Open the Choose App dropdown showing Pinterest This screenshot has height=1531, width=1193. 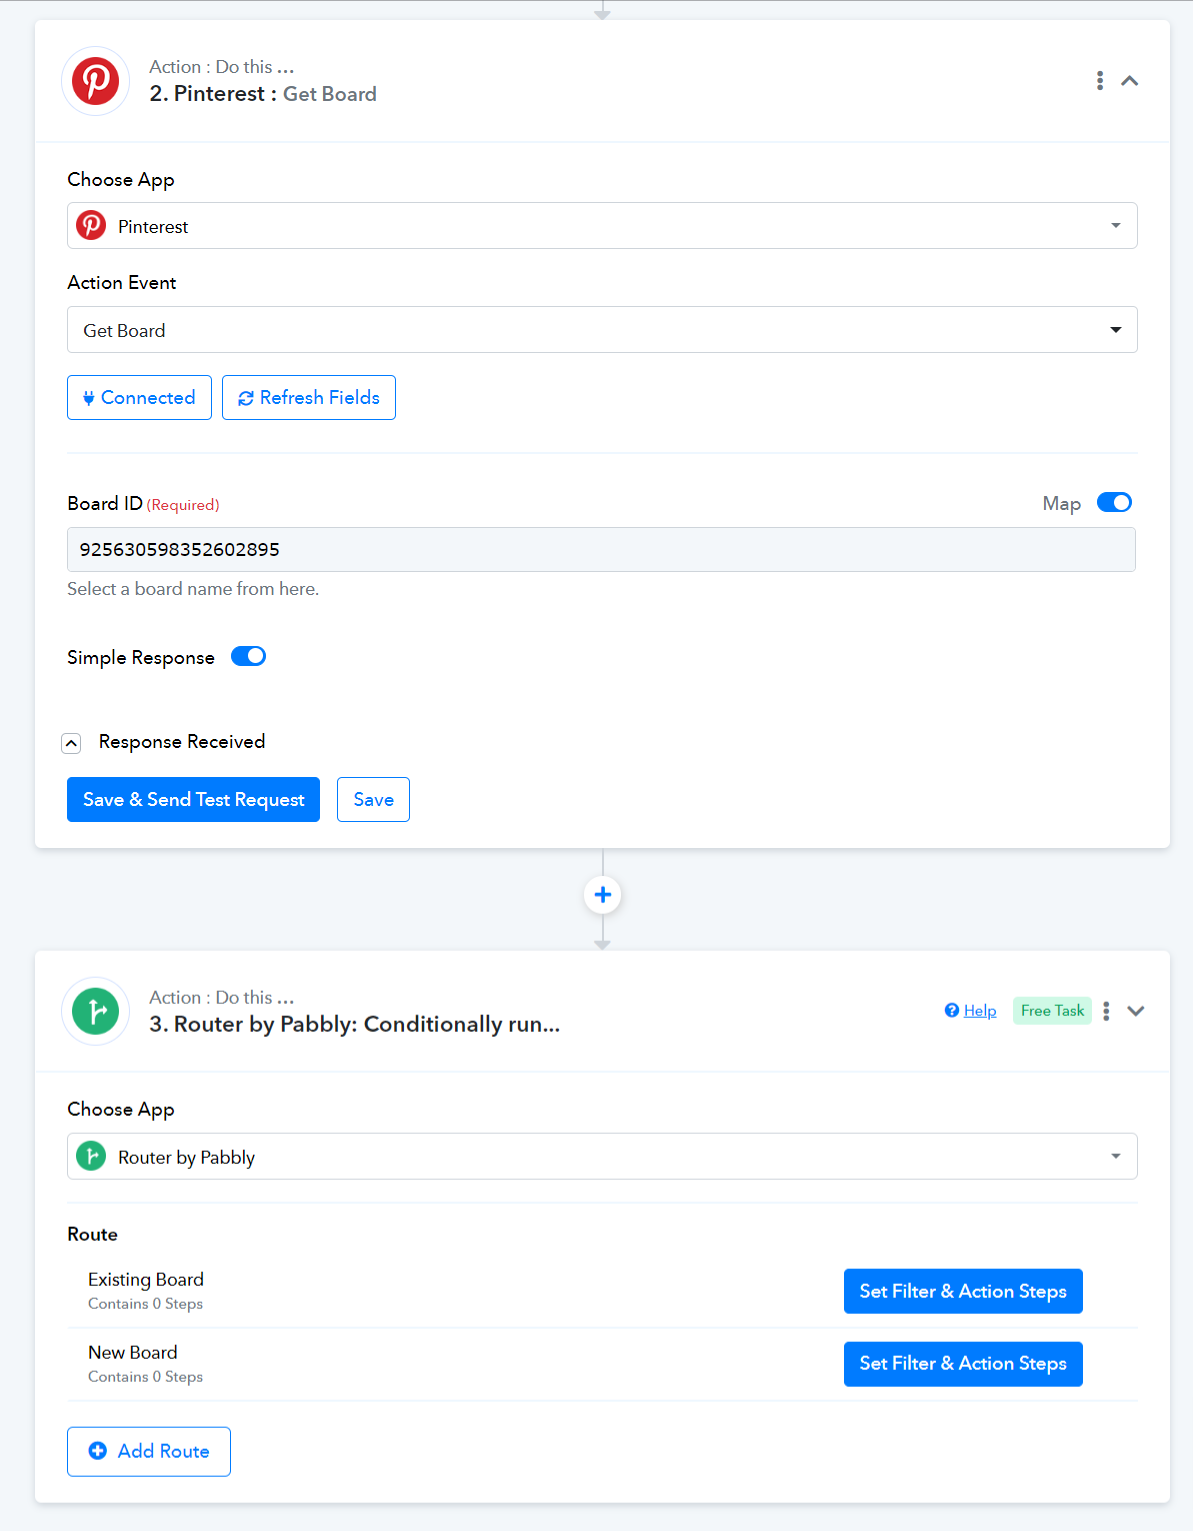(x=602, y=226)
